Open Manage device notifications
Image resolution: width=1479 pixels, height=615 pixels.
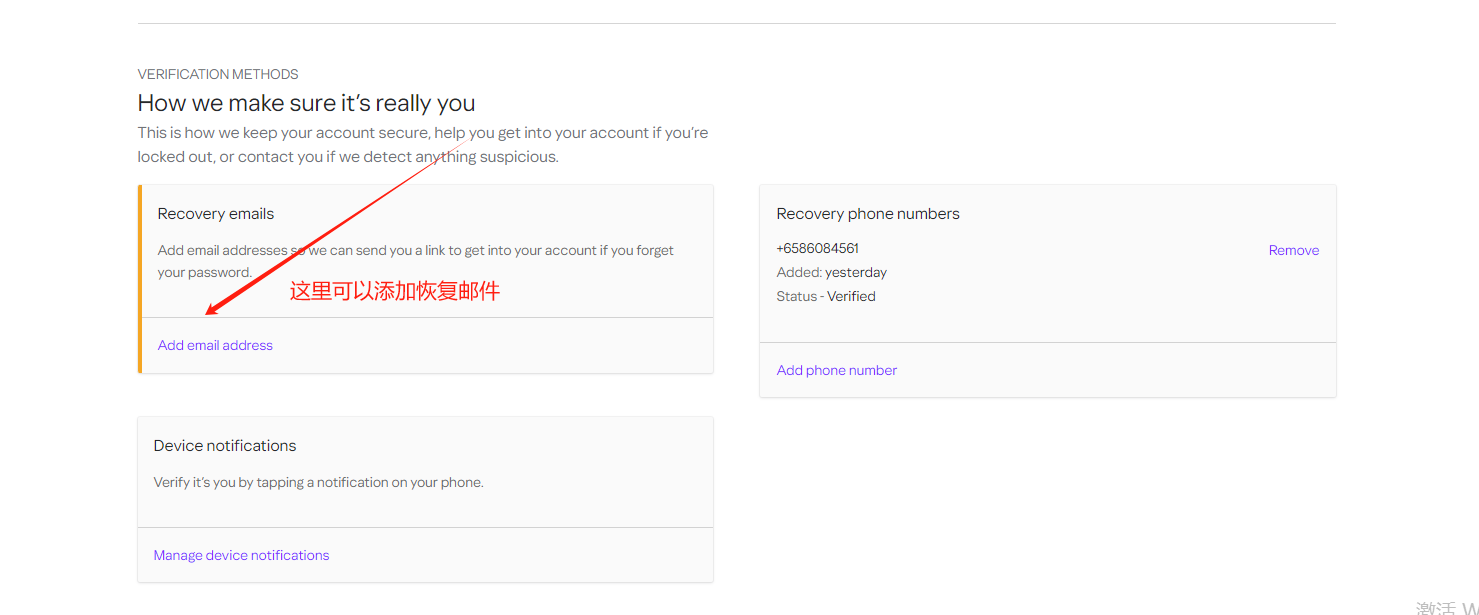pyautogui.click(x=241, y=555)
